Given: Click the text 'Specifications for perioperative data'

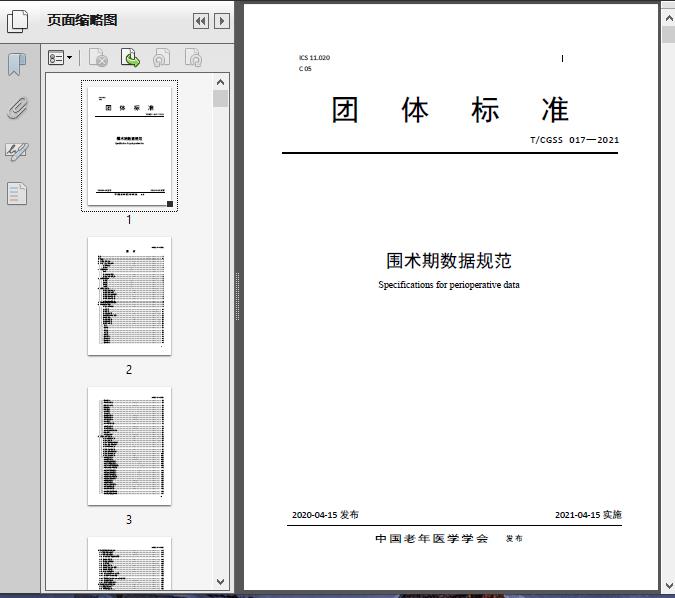Looking at the screenshot, I should point(449,285).
